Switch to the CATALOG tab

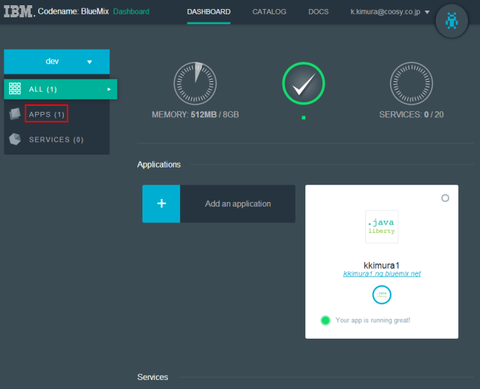pyautogui.click(x=269, y=12)
